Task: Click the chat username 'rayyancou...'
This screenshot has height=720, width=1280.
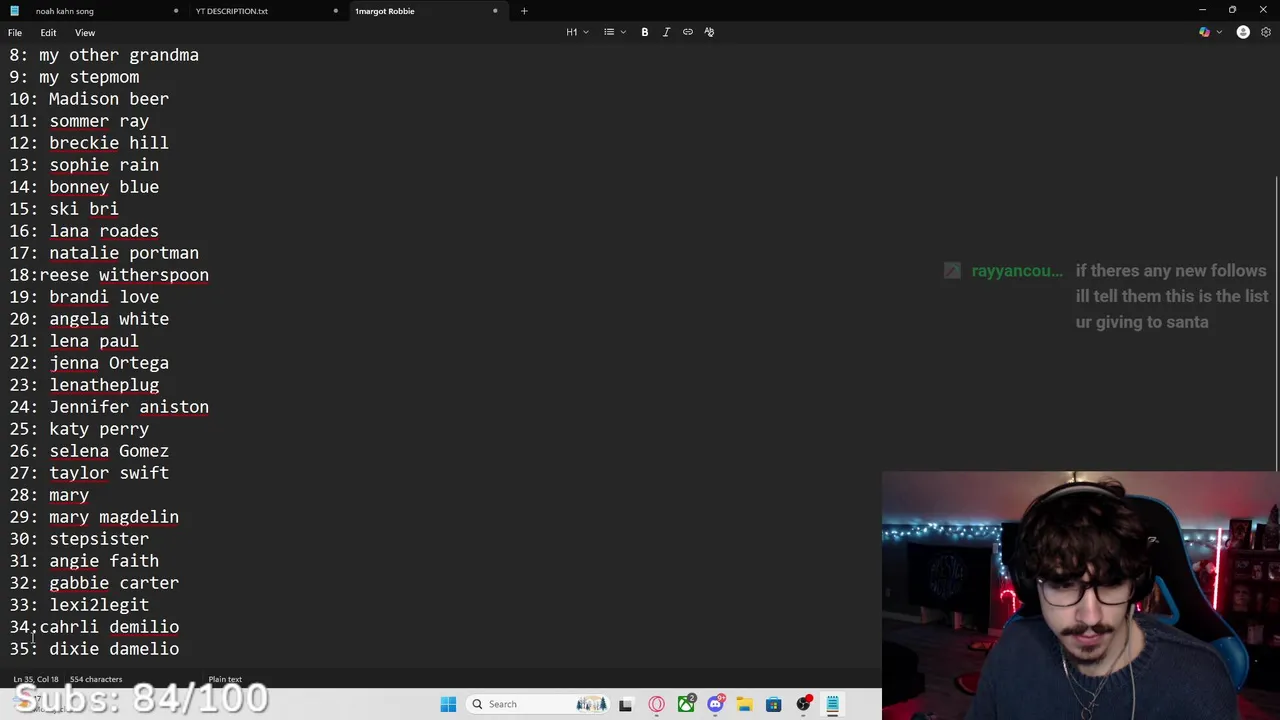Action: coord(1017,271)
